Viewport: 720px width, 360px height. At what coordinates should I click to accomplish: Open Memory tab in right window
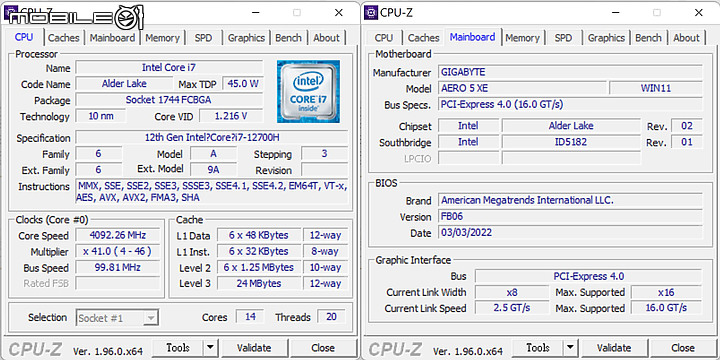[523, 38]
